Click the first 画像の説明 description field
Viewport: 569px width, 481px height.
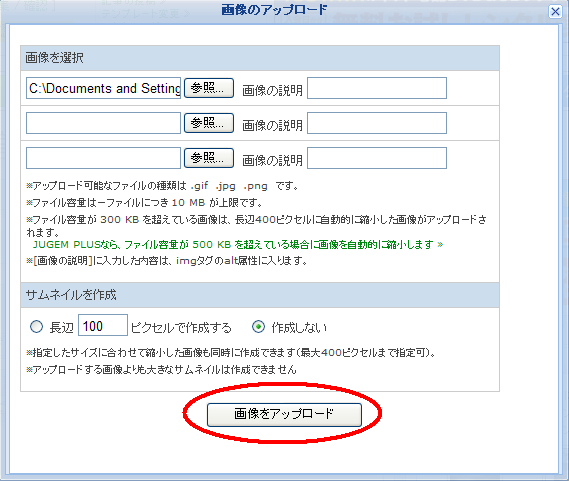pyautogui.click(x=377, y=88)
